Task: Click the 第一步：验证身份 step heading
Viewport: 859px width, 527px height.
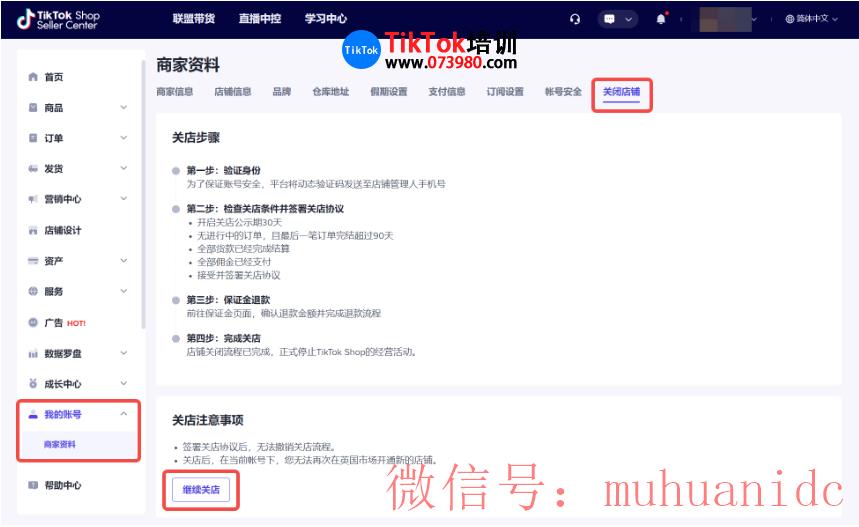Action: [224, 170]
